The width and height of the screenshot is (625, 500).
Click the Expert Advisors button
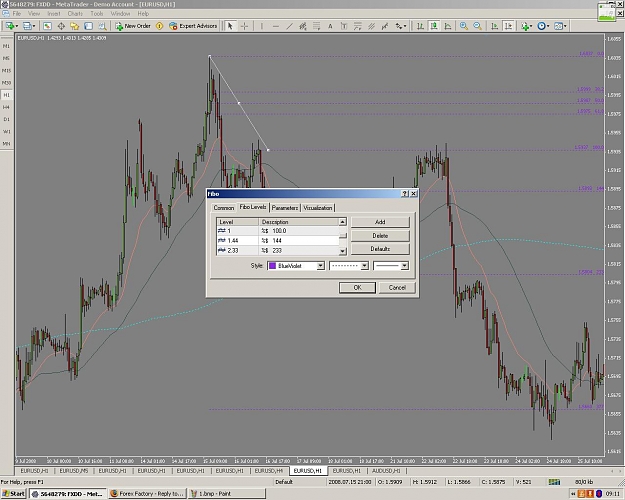193,26
